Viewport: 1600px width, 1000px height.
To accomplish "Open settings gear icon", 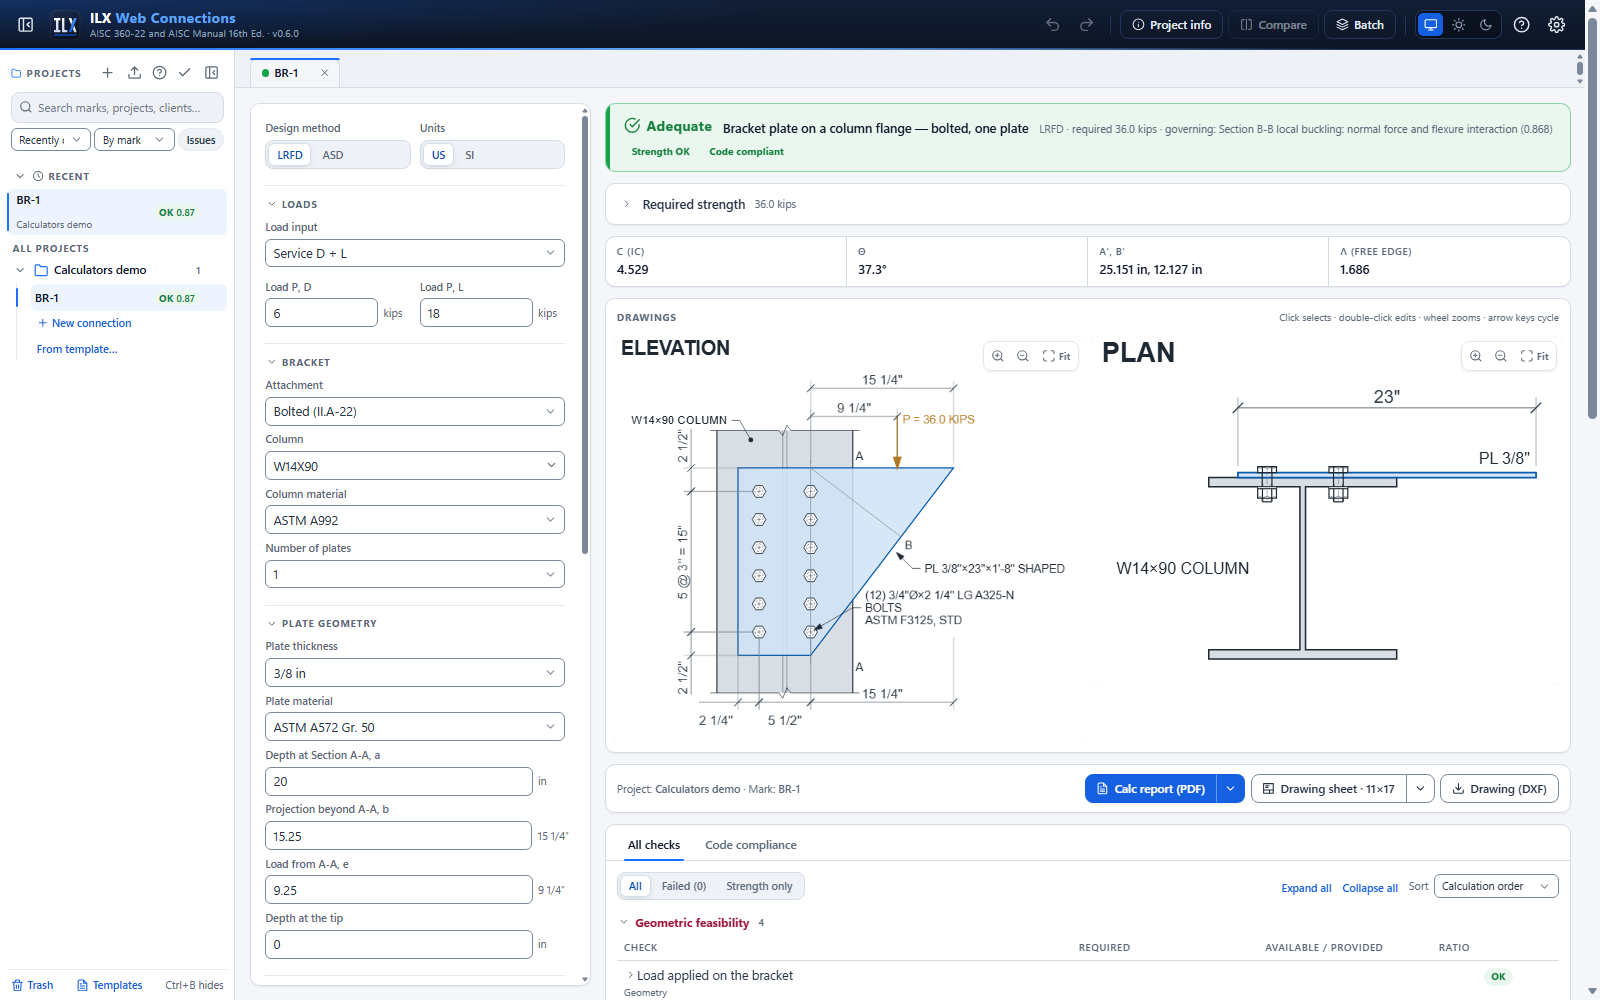I will click(x=1557, y=25).
